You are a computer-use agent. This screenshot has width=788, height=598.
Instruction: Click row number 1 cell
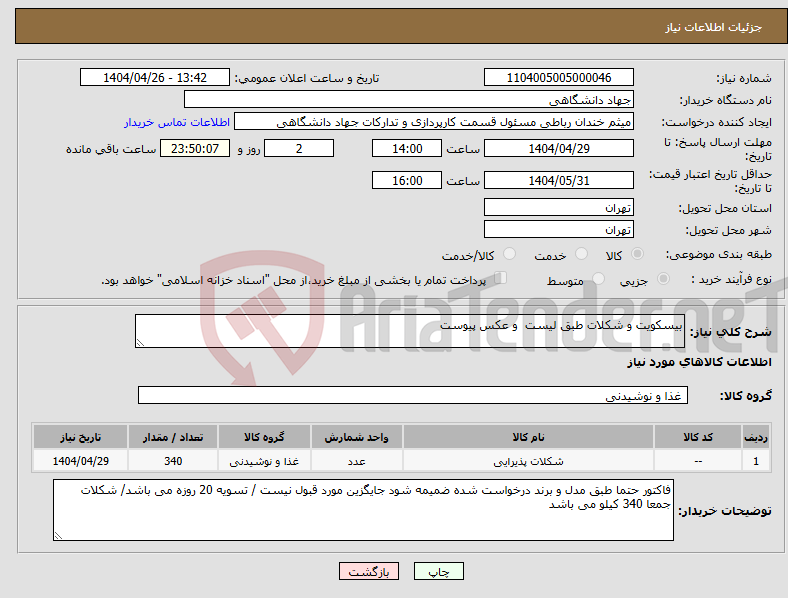(x=756, y=461)
